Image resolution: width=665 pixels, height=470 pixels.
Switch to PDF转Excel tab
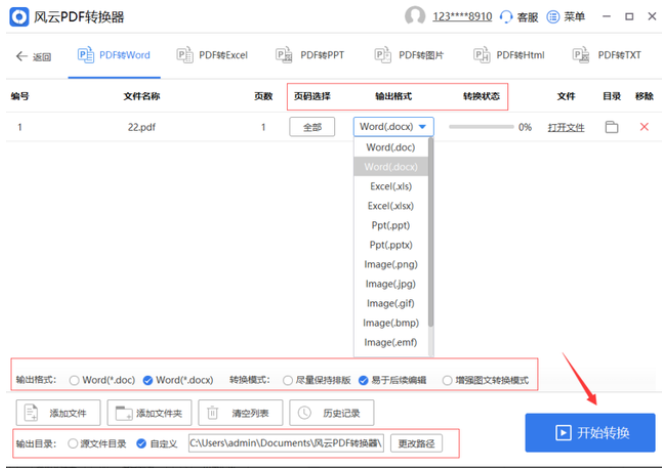coord(212,55)
